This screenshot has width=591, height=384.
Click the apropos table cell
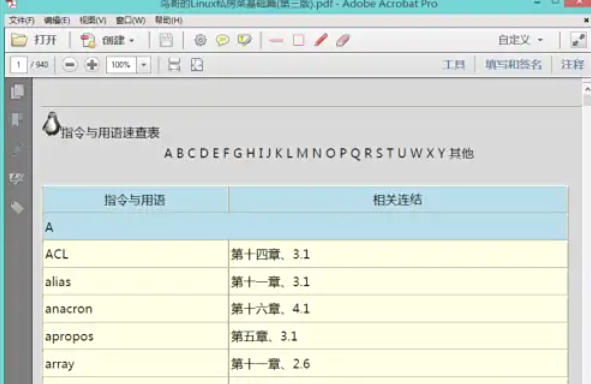point(136,336)
